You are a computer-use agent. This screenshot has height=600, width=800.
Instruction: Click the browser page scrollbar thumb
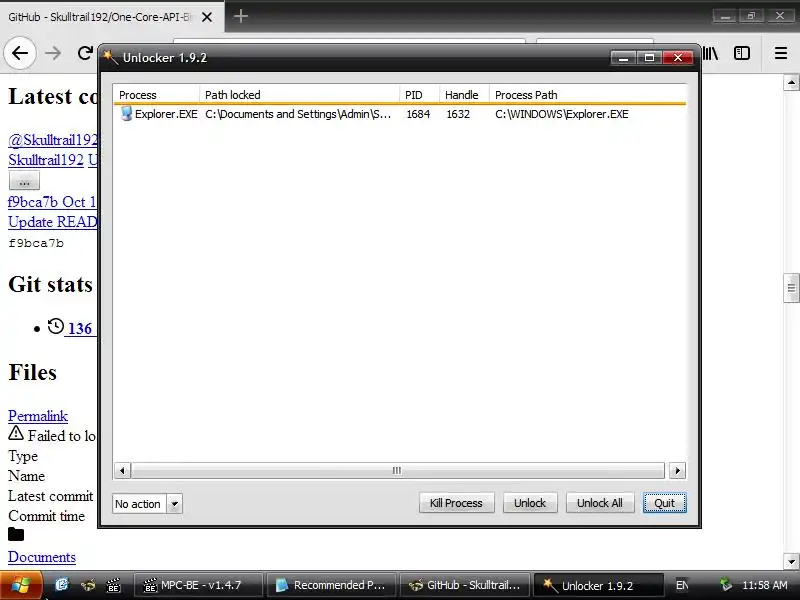click(791, 288)
